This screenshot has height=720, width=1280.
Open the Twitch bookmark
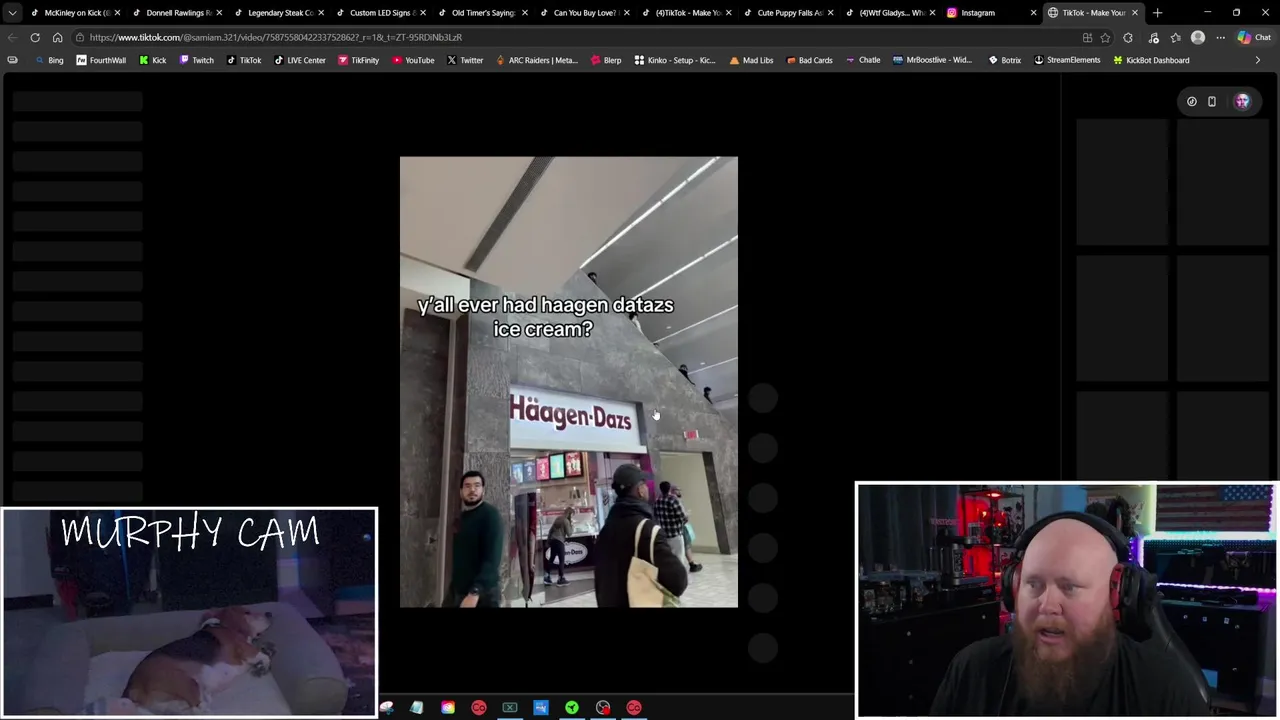(196, 60)
